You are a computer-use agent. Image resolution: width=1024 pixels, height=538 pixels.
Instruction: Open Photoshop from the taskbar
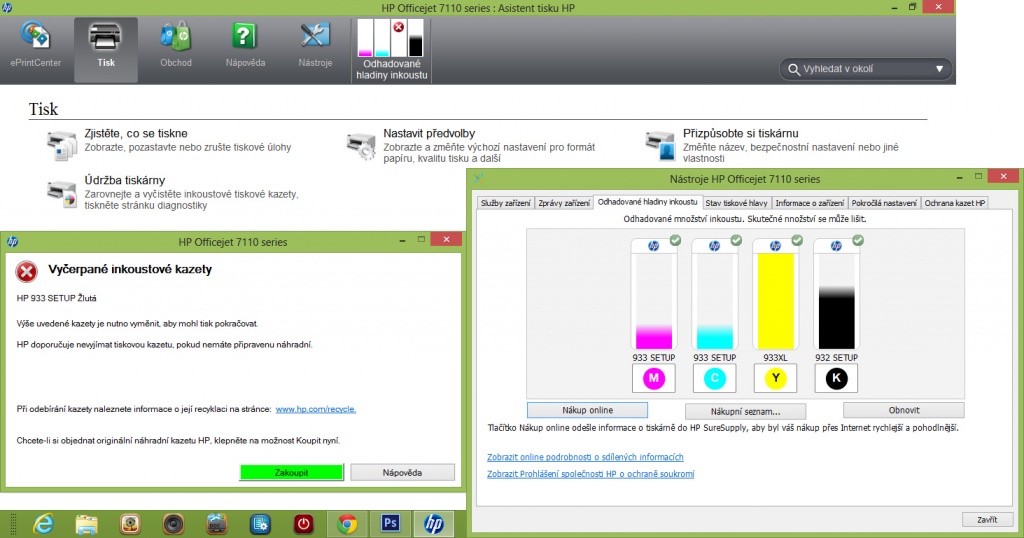click(x=390, y=524)
